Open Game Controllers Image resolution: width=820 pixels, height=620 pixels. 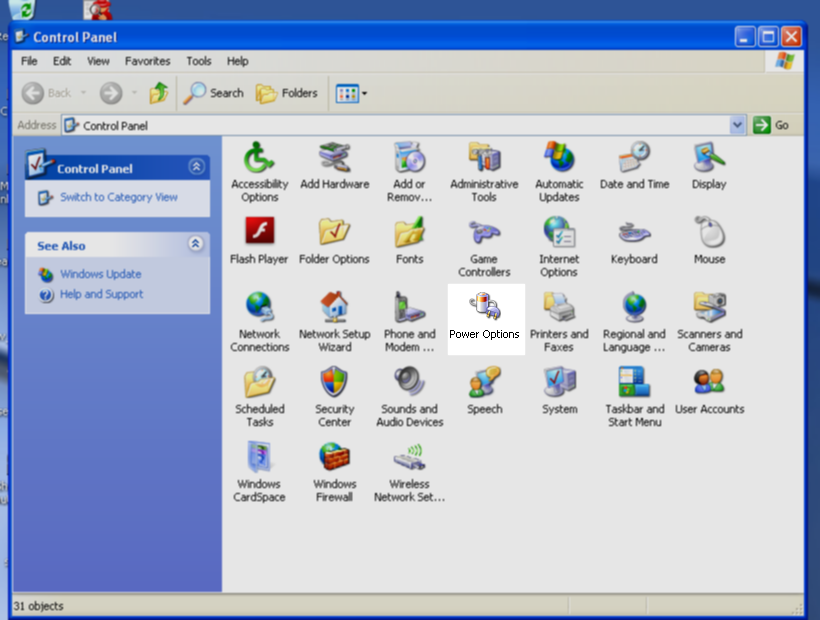tap(484, 247)
